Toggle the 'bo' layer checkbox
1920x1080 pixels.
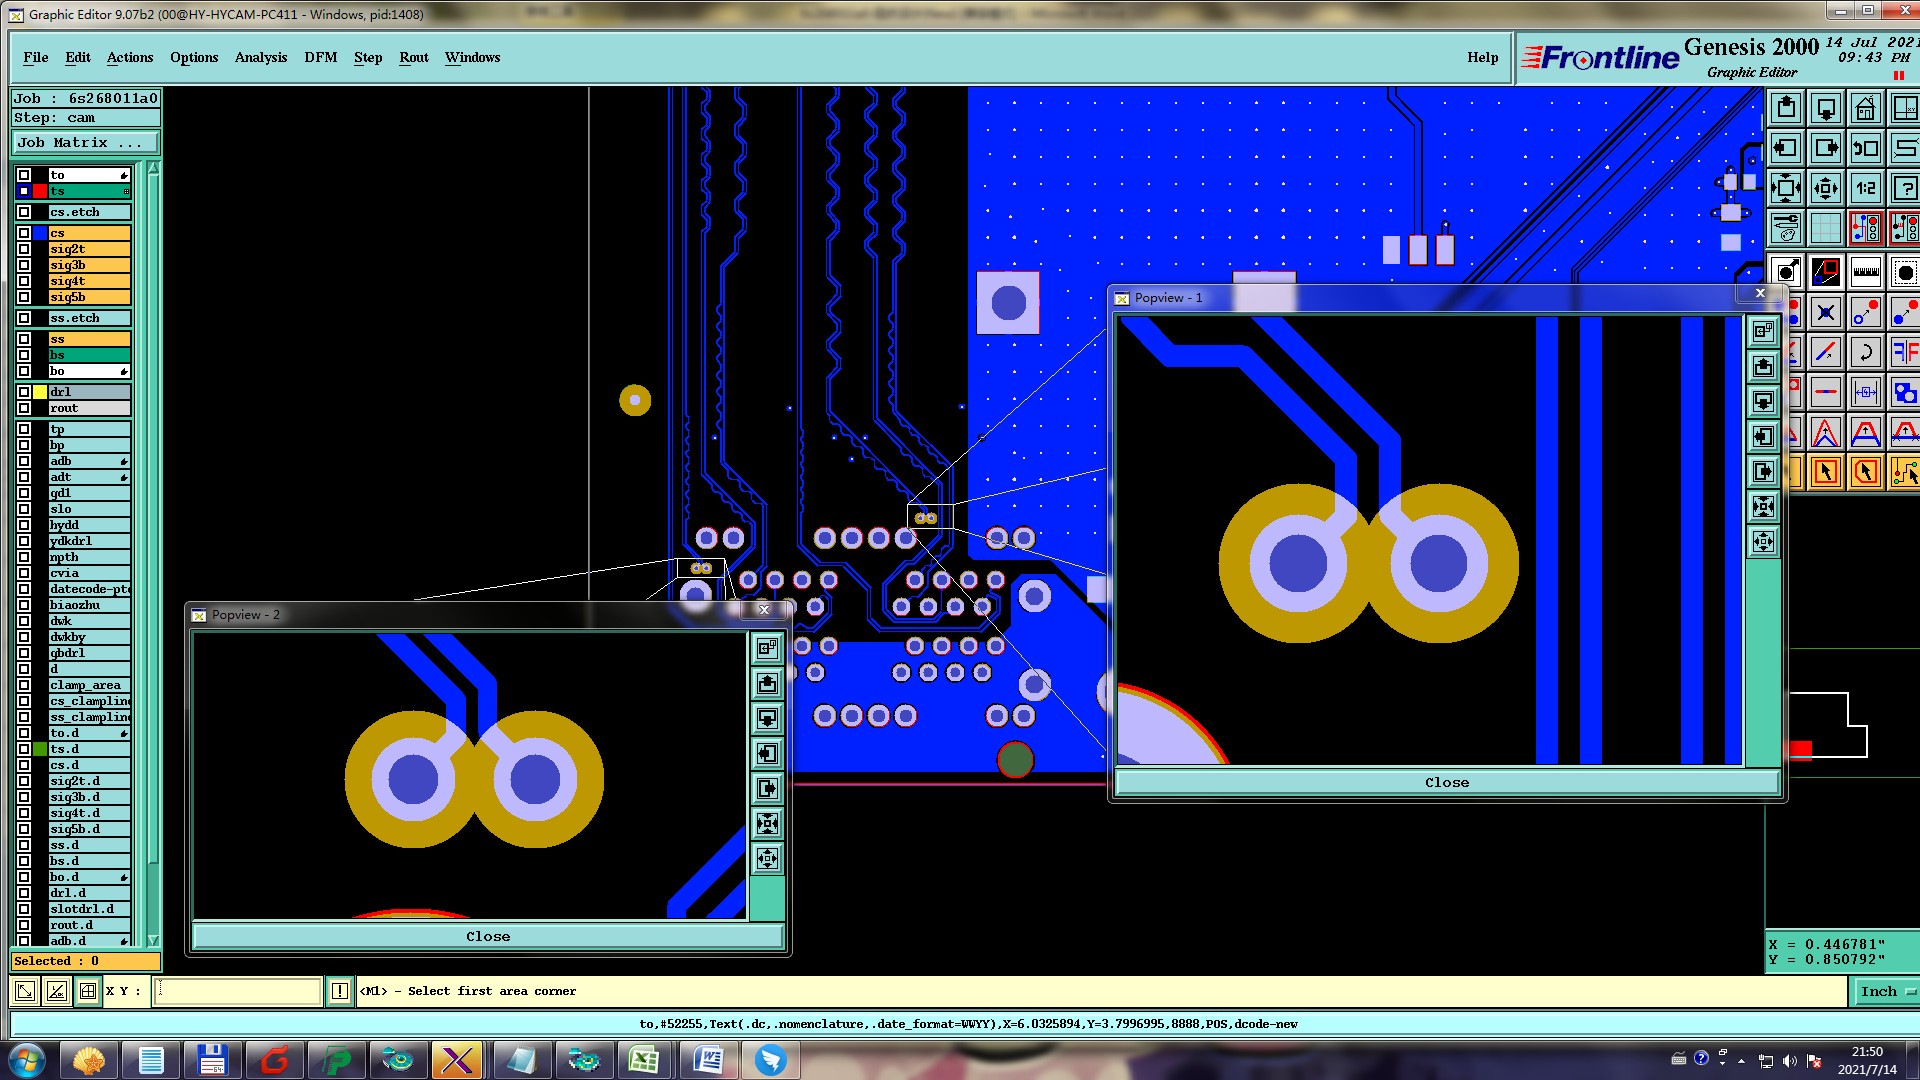tap(24, 371)
